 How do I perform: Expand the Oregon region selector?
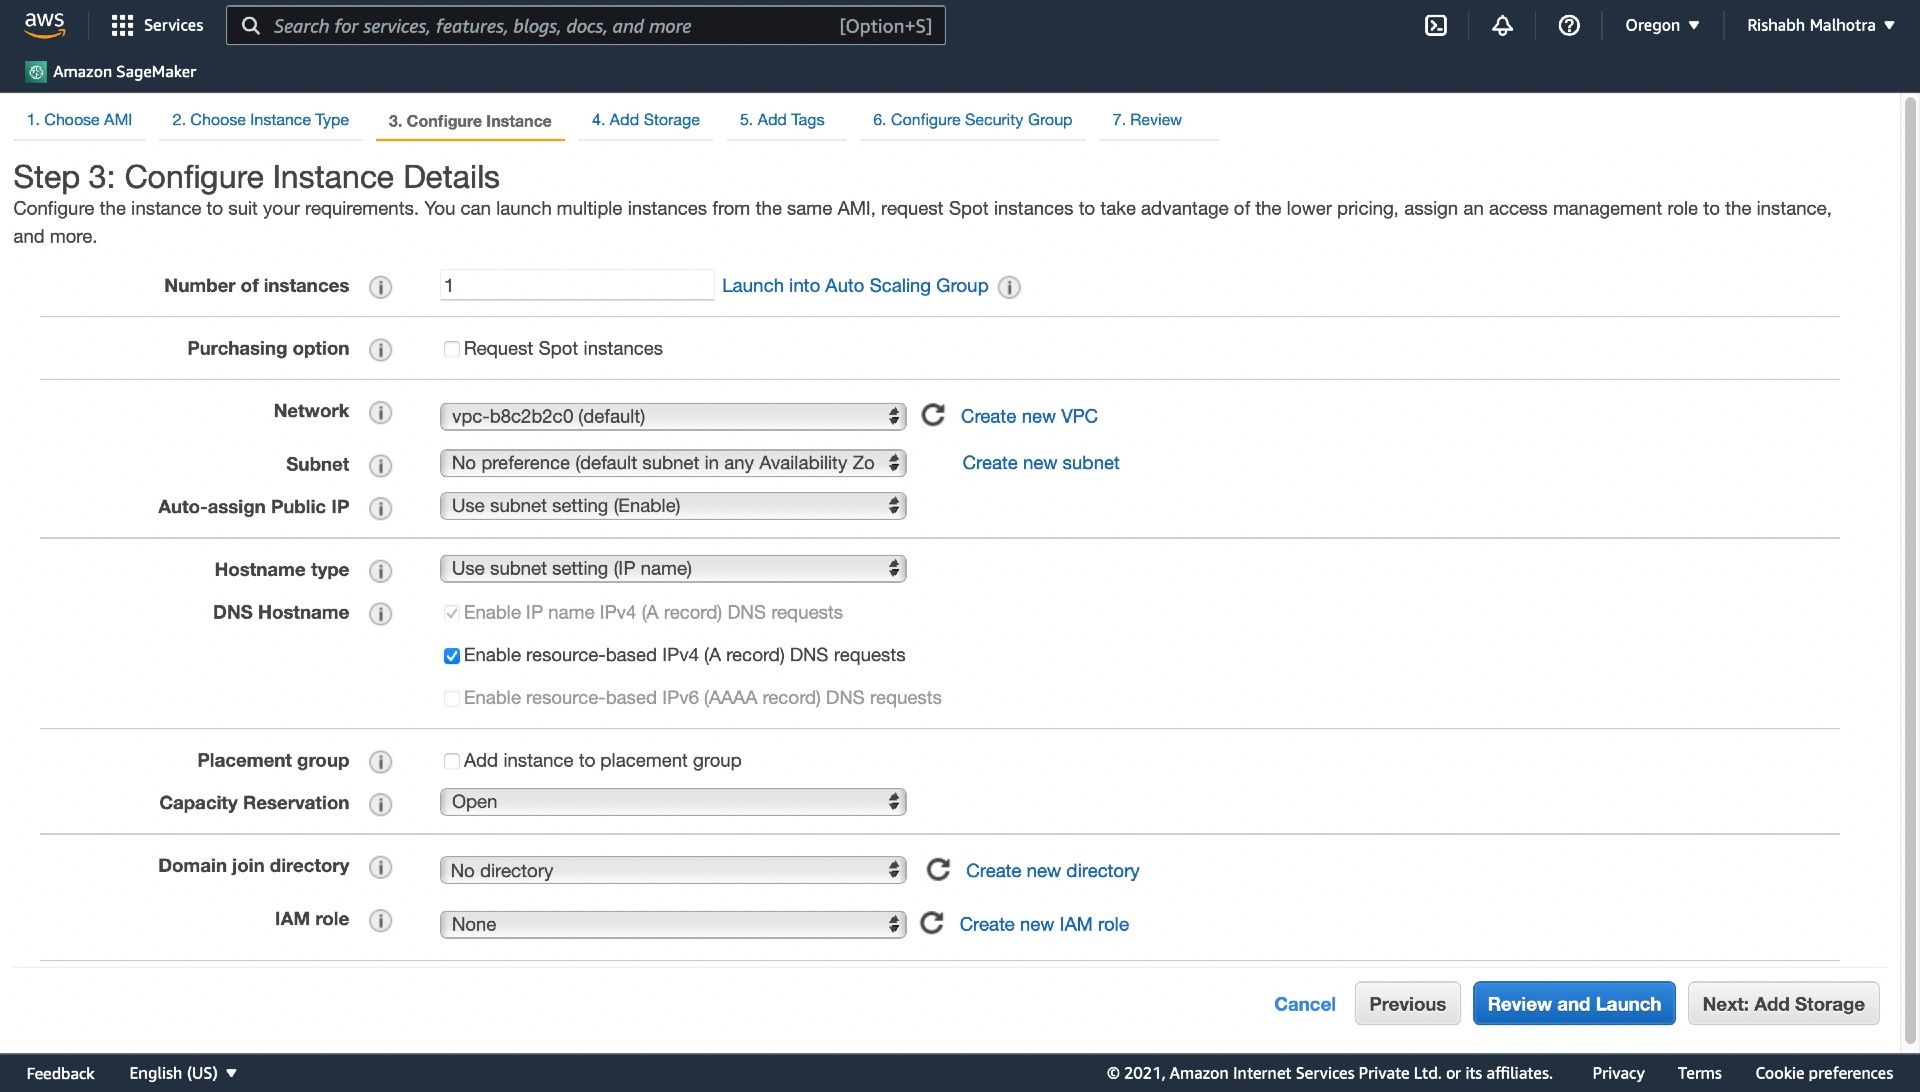(x=1662, y=25)
